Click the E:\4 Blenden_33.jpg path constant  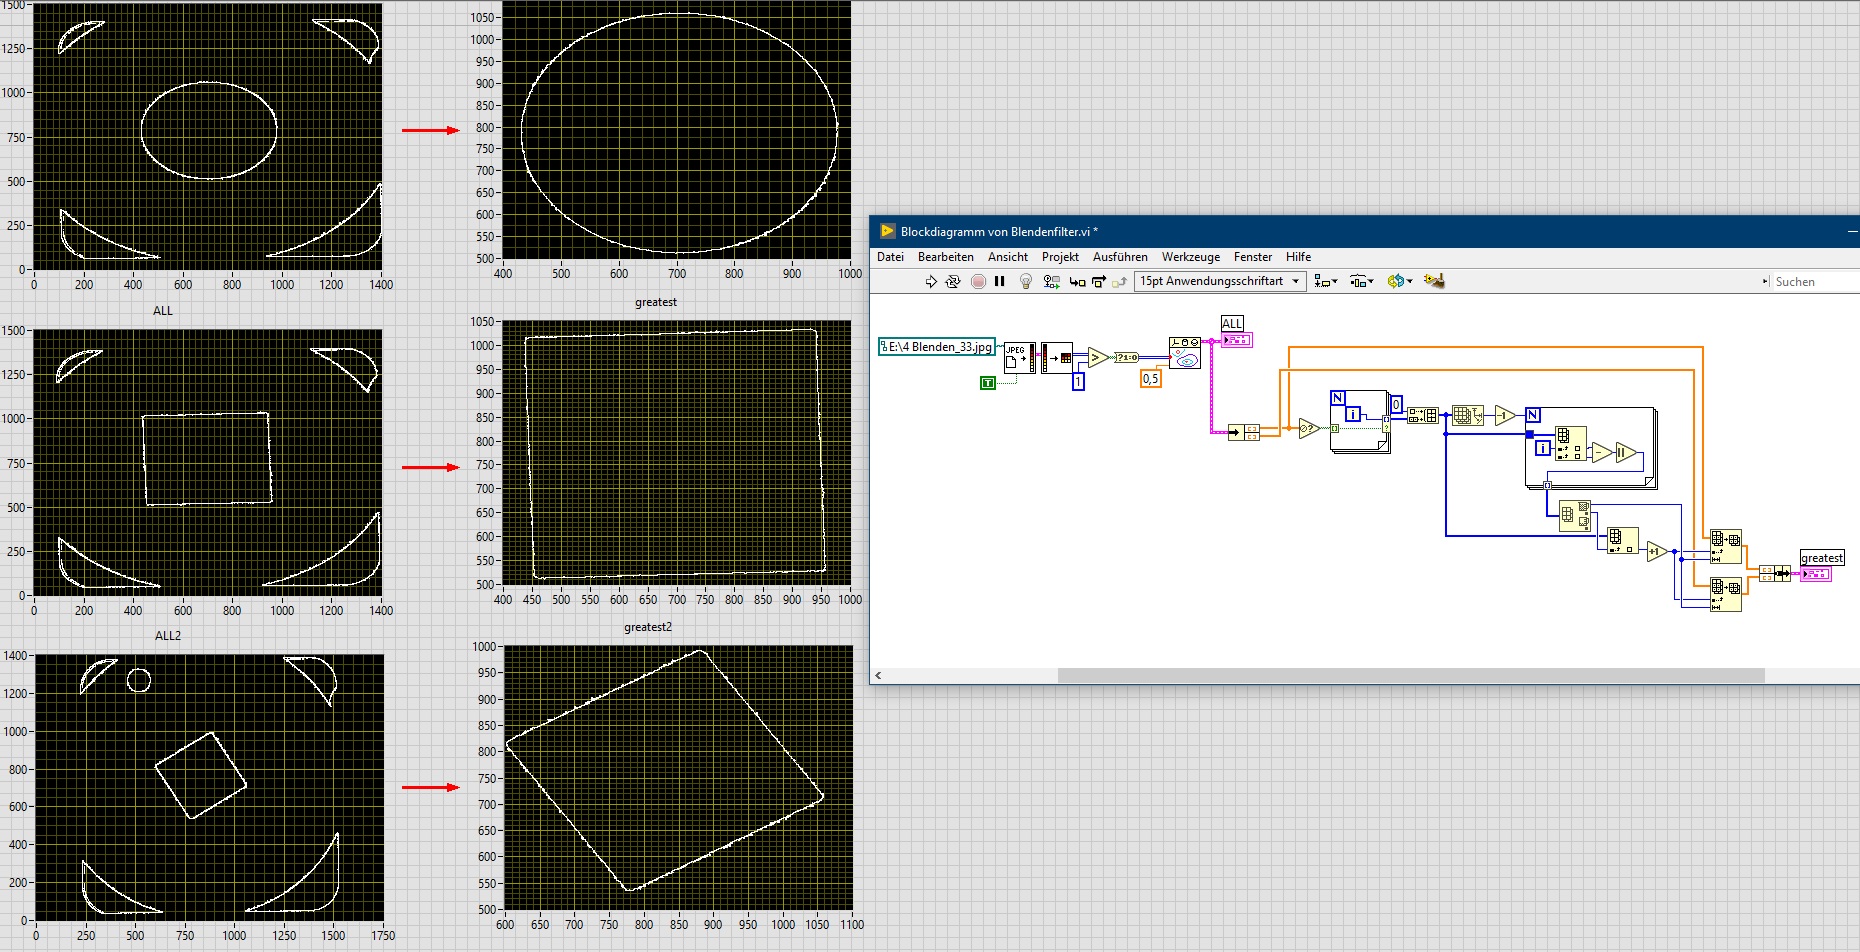tap(937, 347)
